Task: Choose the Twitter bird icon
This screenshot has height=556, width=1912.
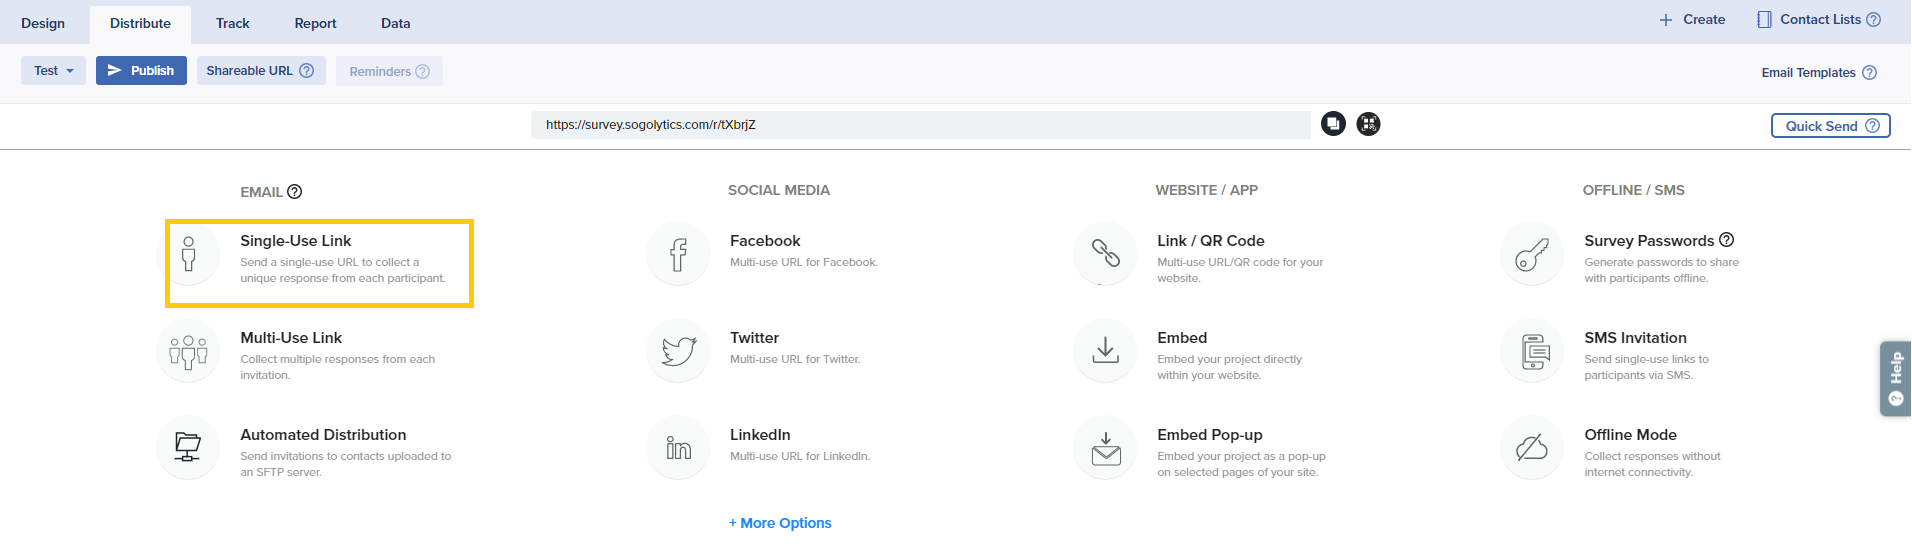Action: click(678, 351)
